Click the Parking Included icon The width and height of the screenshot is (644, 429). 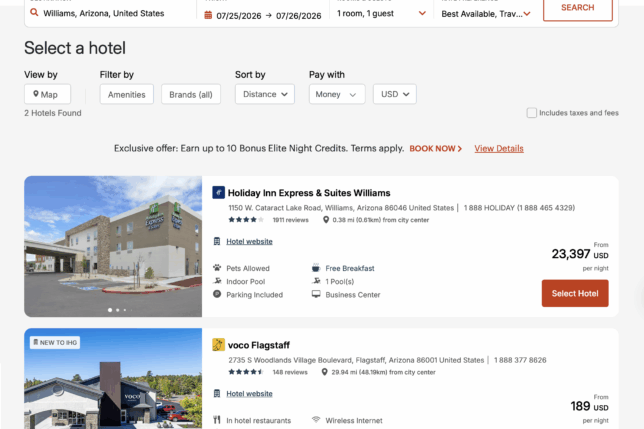coord(217,294)
